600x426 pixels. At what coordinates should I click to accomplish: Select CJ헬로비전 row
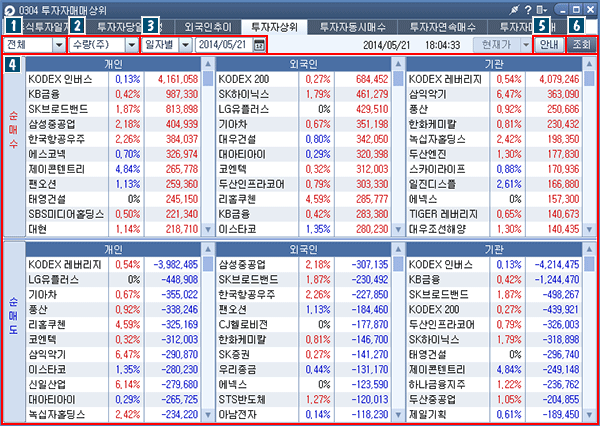[303, 325]
